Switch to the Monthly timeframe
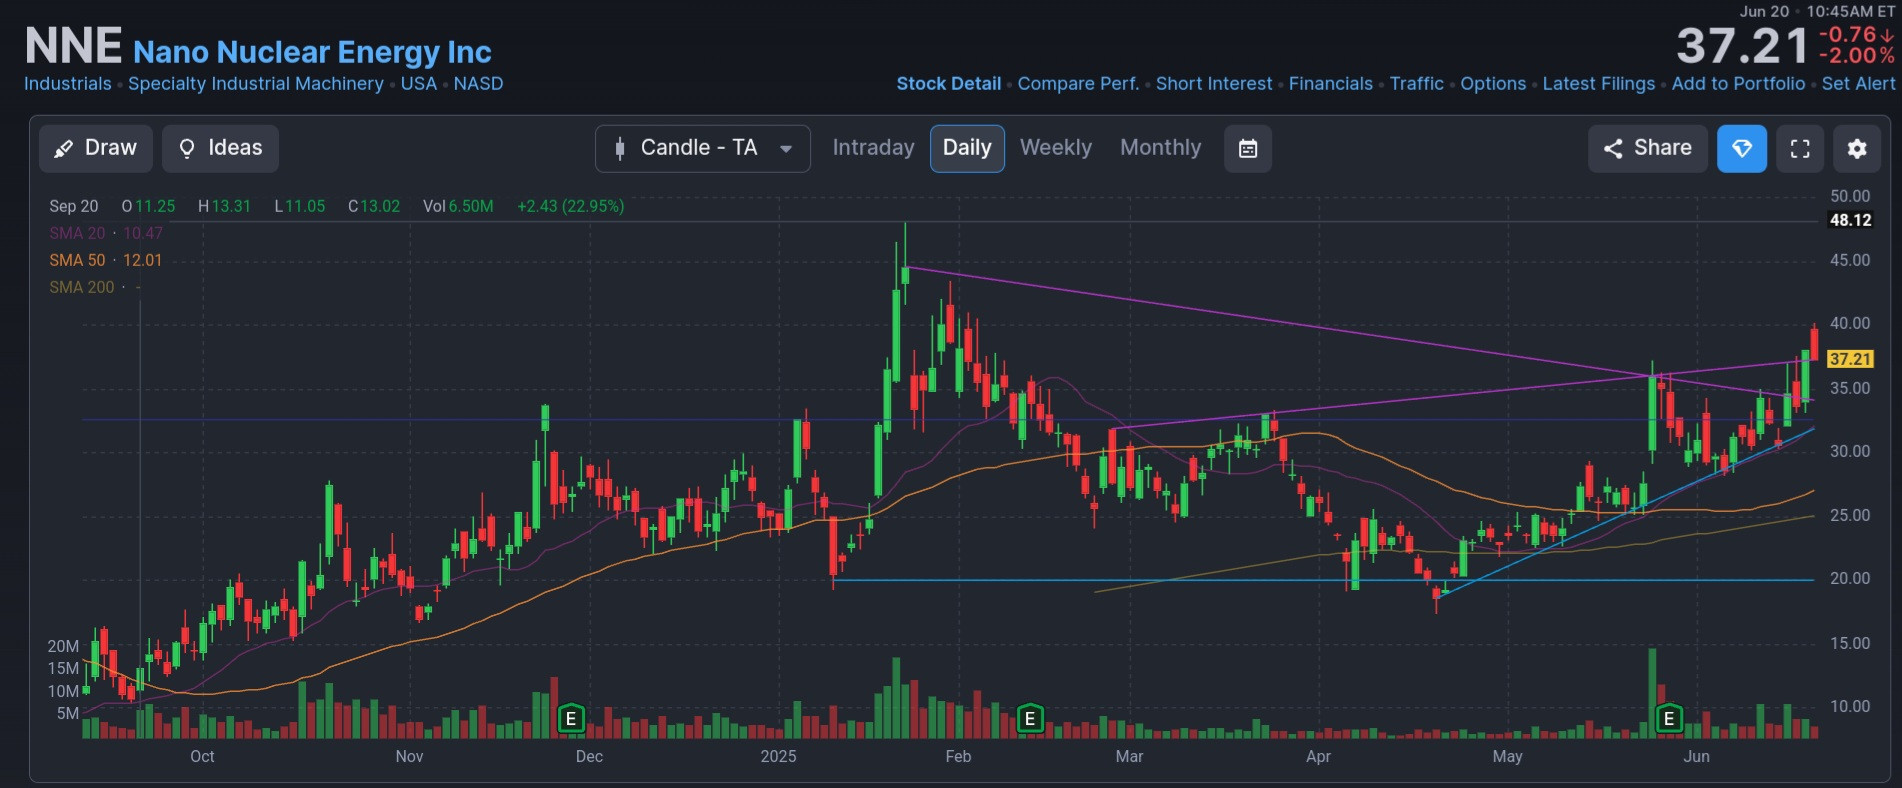The width and height of the screenshot is (1902, 788). (x=1160, y=148)
